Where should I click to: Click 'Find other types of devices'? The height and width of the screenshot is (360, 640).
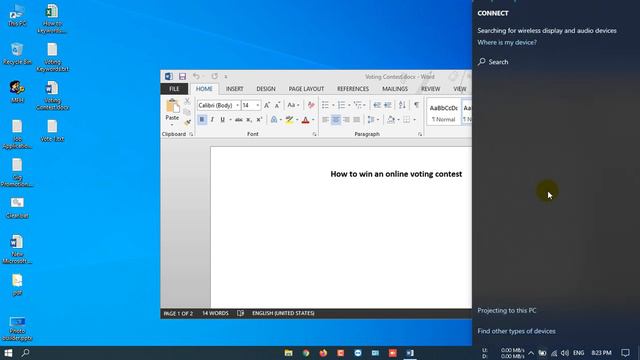[516, 331]
